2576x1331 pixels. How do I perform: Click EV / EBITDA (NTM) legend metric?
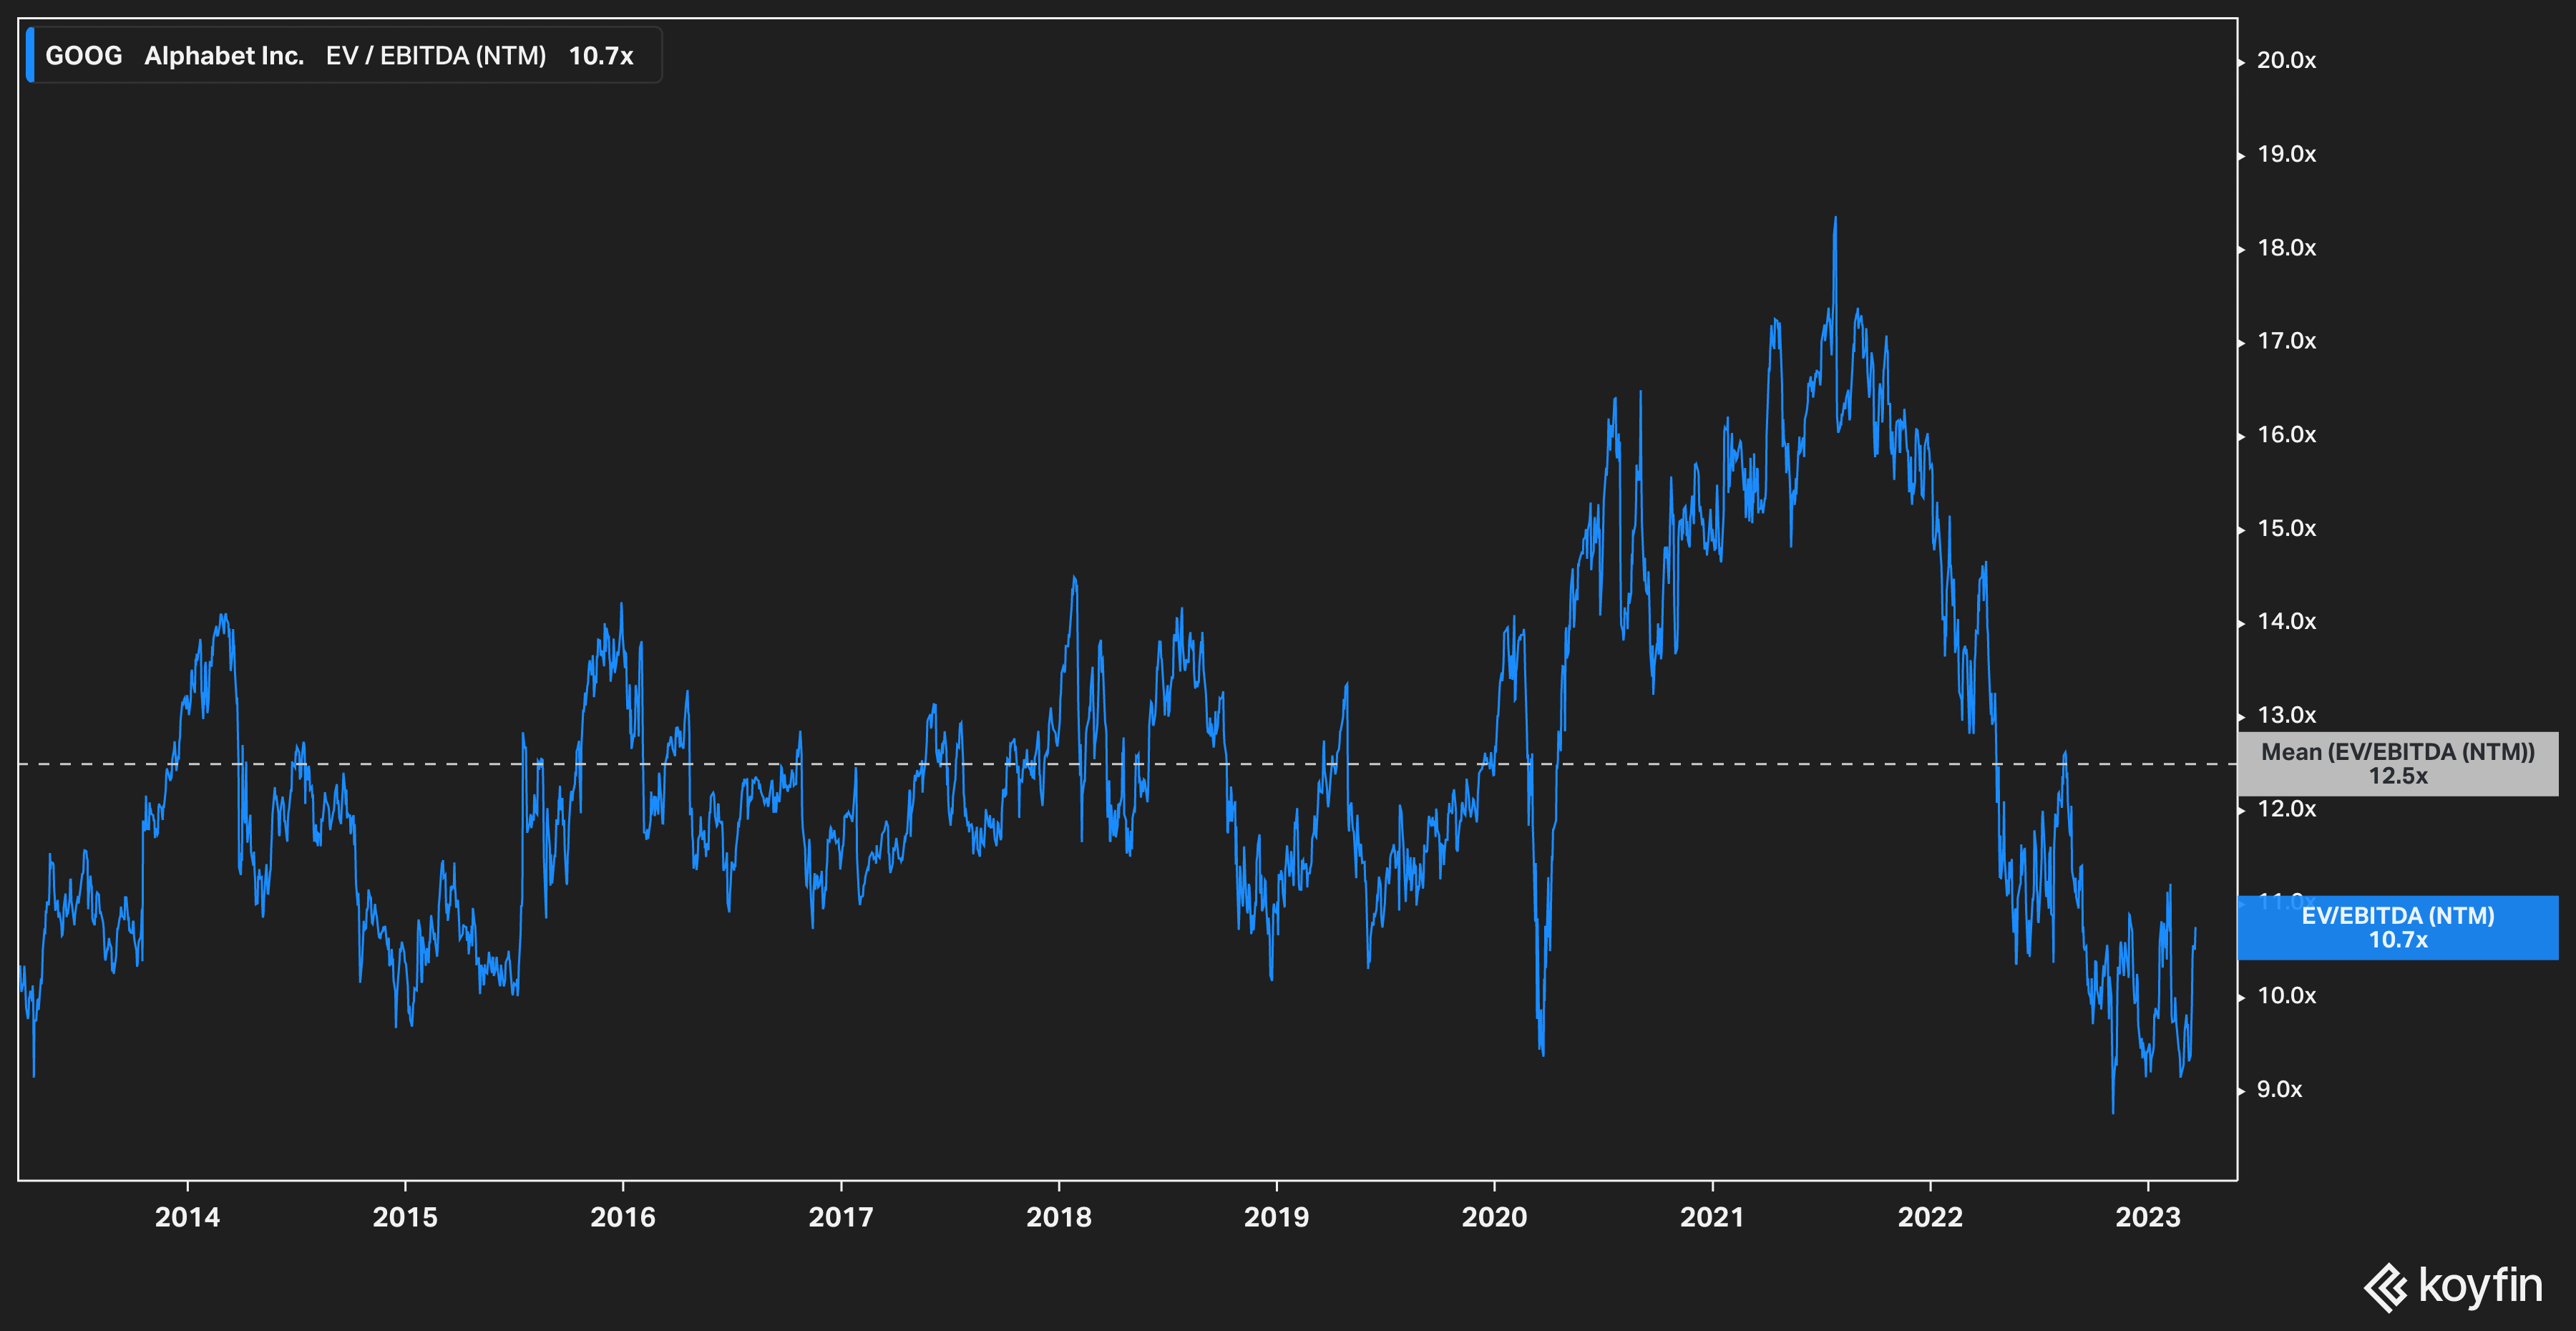coord(436,56)
